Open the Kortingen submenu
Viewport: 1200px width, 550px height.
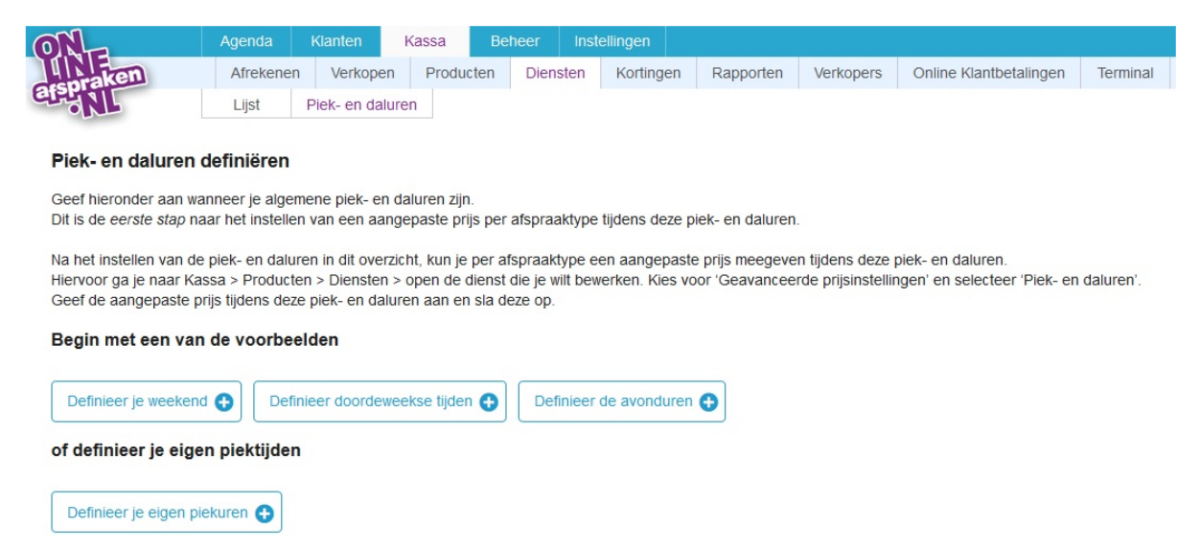(x=648, y=73)
